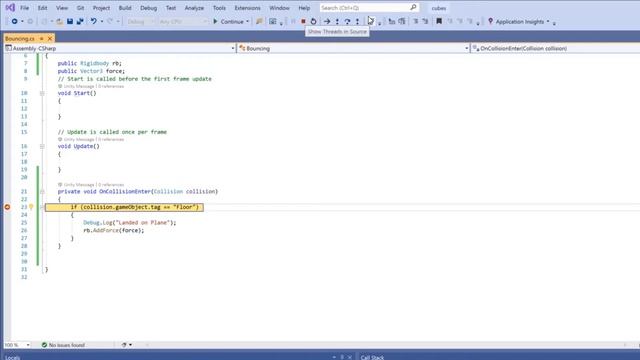Click the Open File folder icon

(60, 21)
